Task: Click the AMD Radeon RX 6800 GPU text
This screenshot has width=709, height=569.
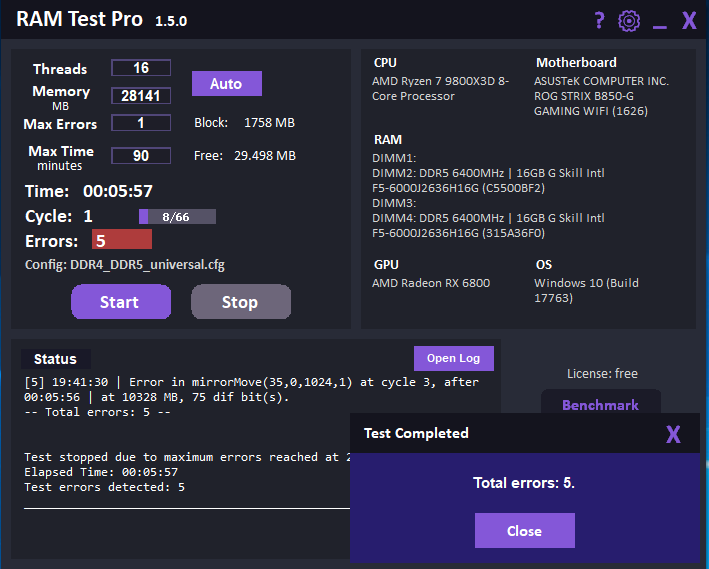Action: (x=431, y=283)
